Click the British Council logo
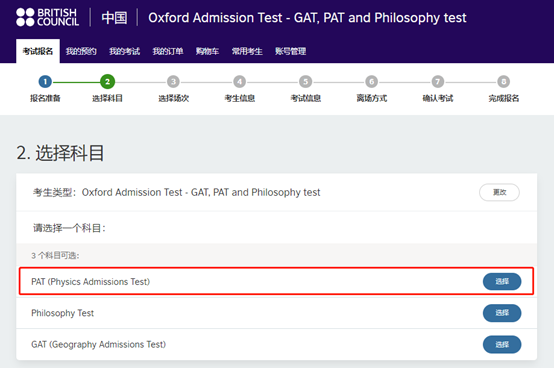554x368 pixels. 47,17
